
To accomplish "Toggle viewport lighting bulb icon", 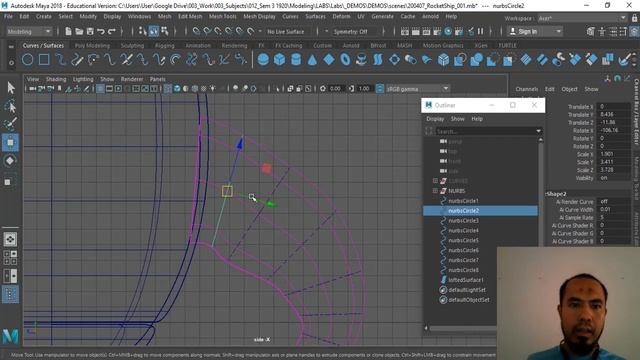I will click(213, 89).
